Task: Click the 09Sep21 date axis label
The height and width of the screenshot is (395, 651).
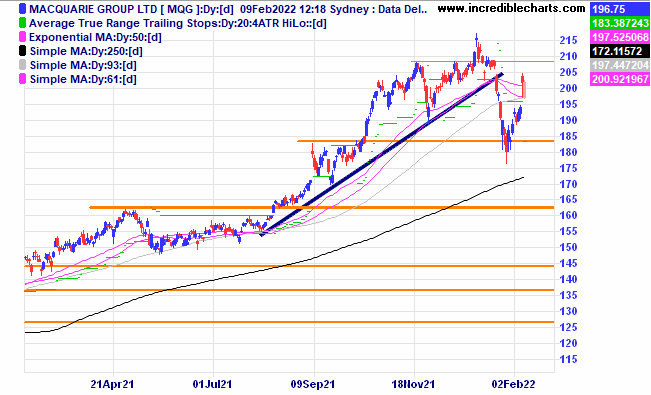Action: pyautogui.click(x=313, y=384)
